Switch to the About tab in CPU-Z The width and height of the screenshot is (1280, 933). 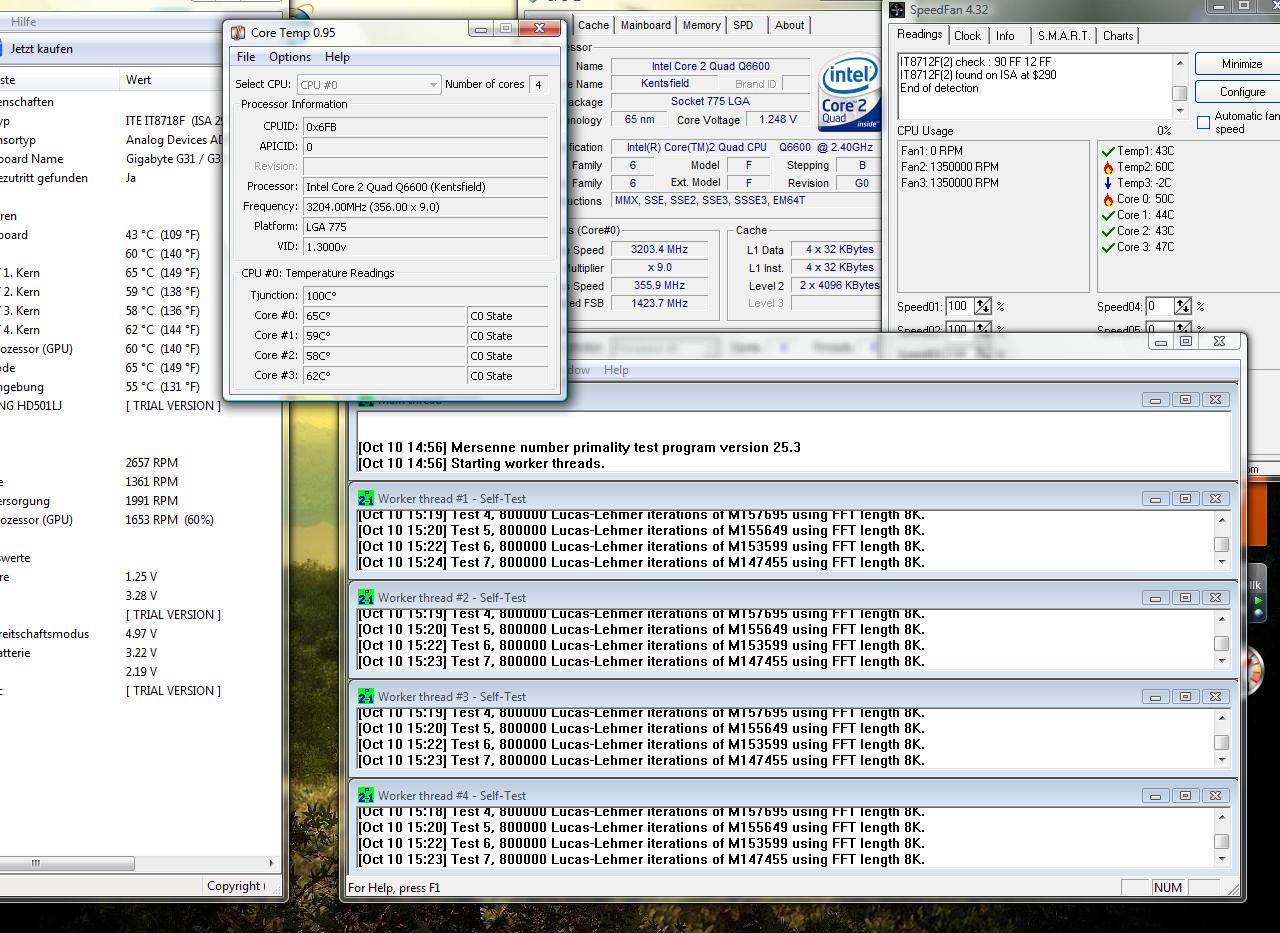pyautogui.click(x=789, y=26)
